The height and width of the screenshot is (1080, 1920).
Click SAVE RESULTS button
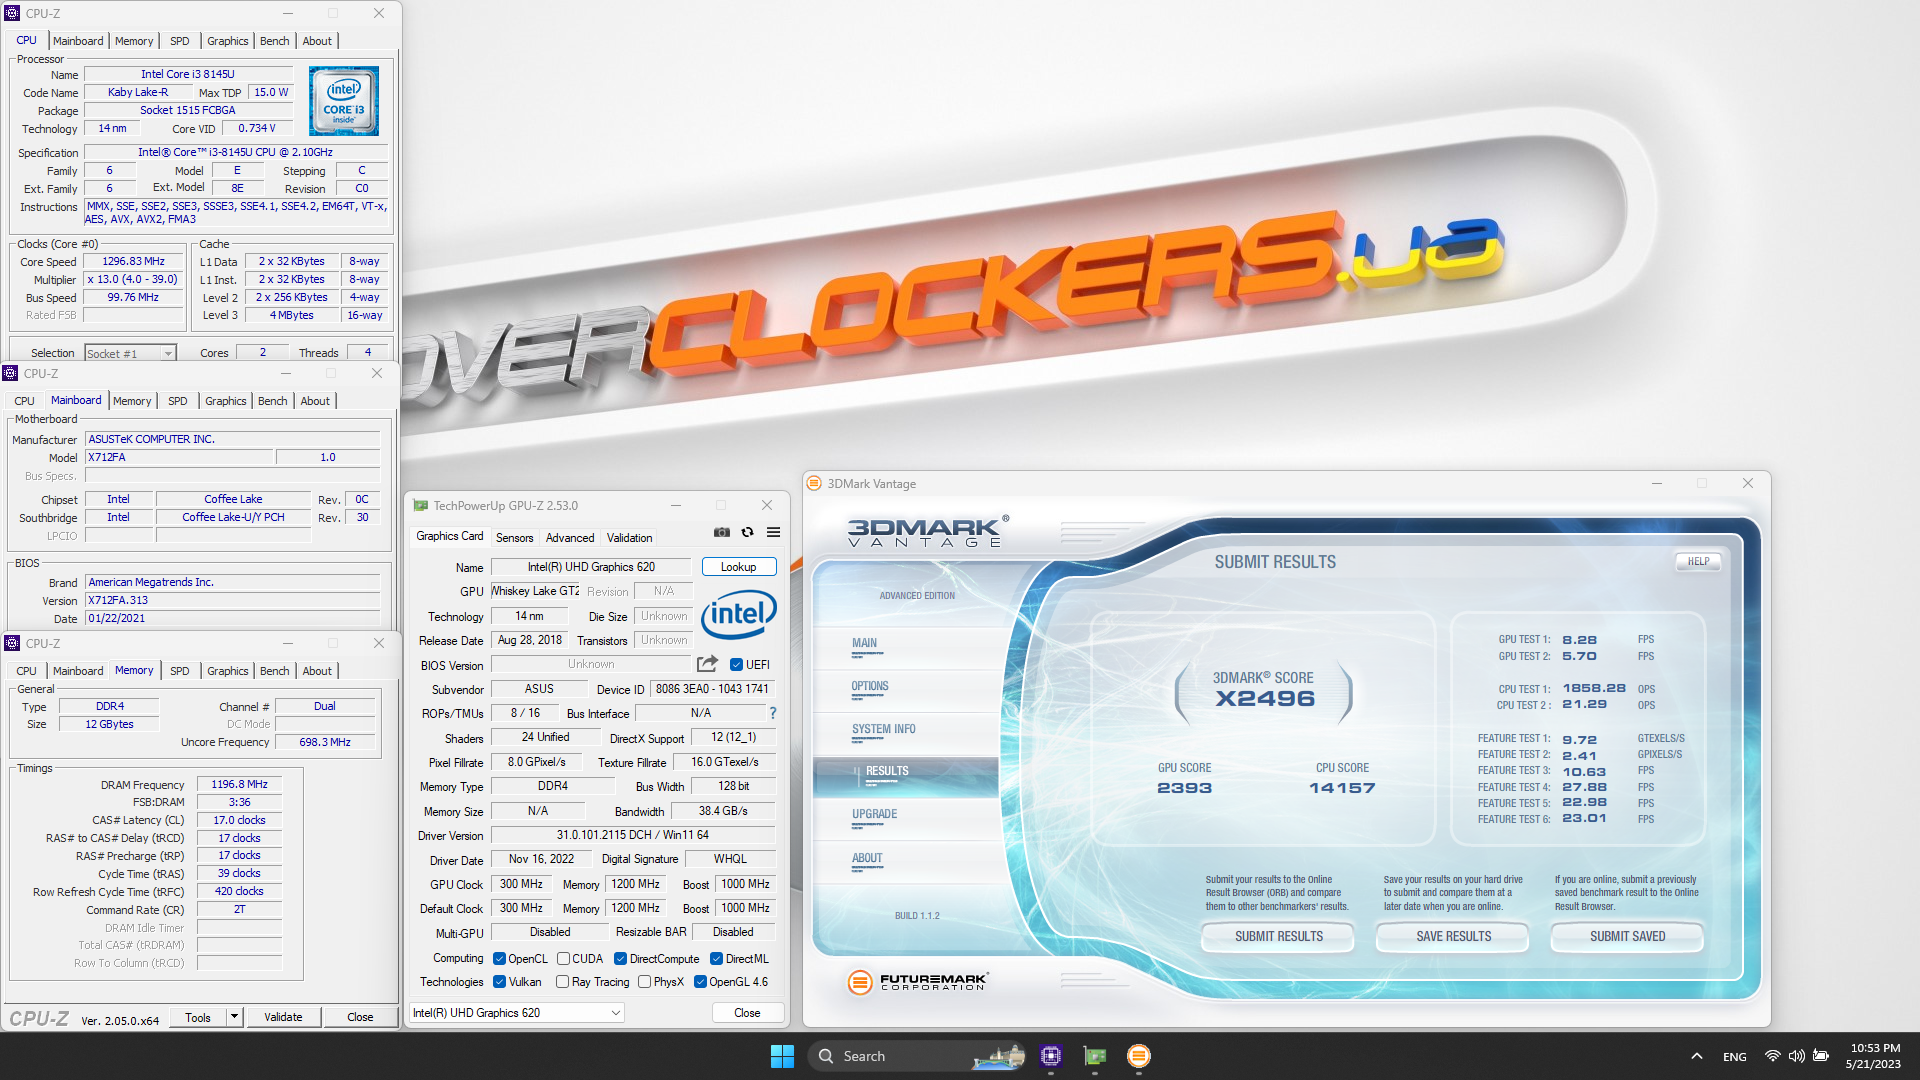point(1454,937)
